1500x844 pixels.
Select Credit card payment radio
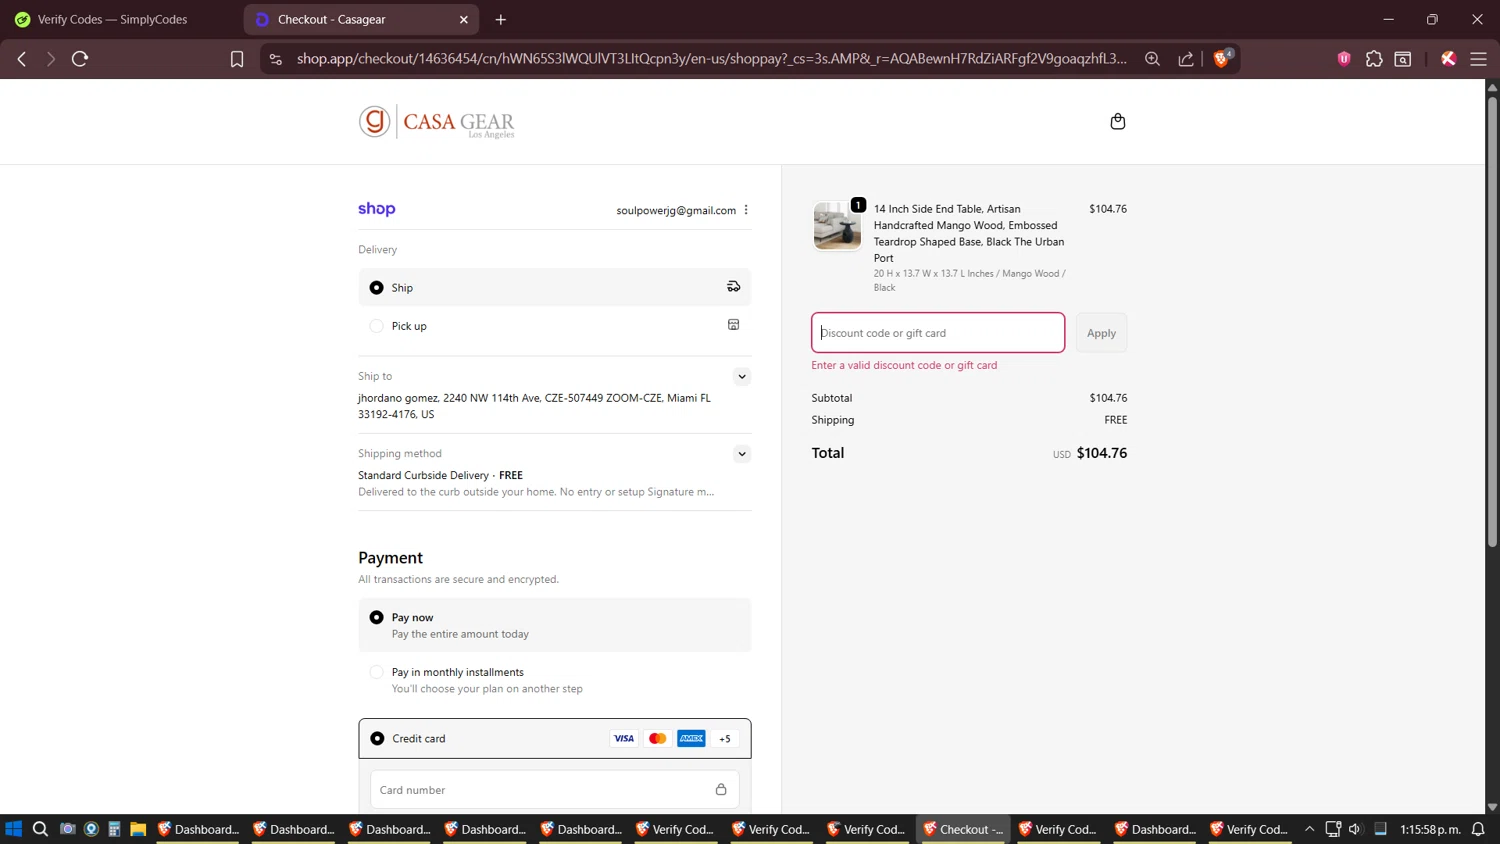(x=377, y=738)
